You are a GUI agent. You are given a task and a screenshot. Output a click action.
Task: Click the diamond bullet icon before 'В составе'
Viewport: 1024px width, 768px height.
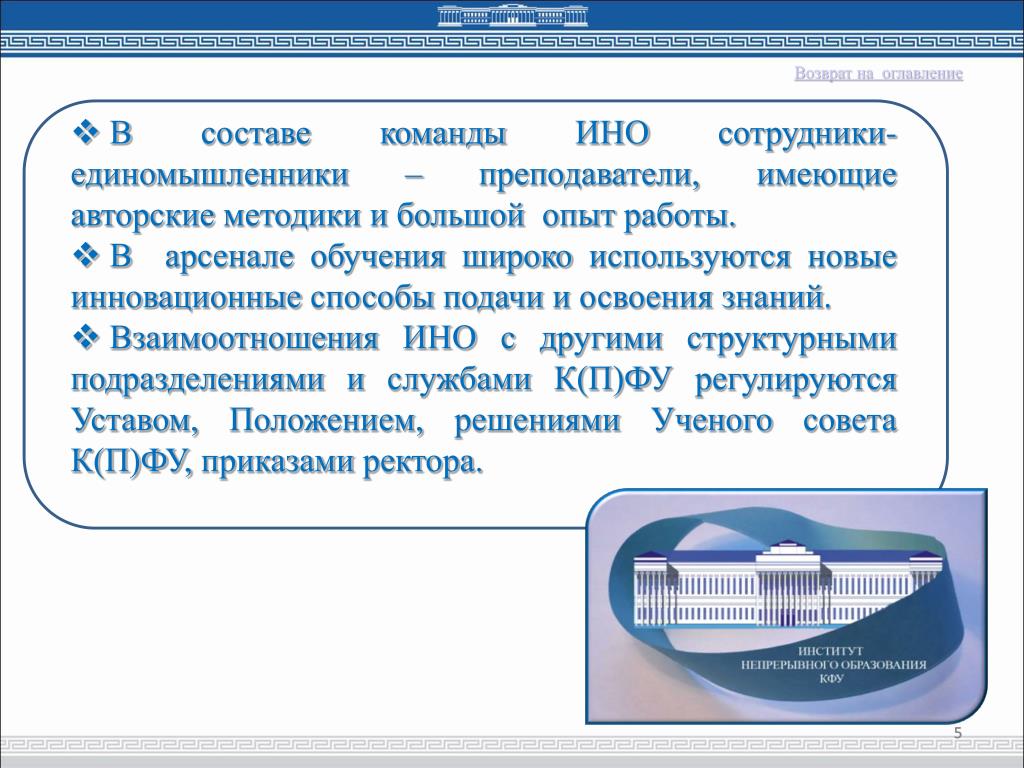coord(86,133)
